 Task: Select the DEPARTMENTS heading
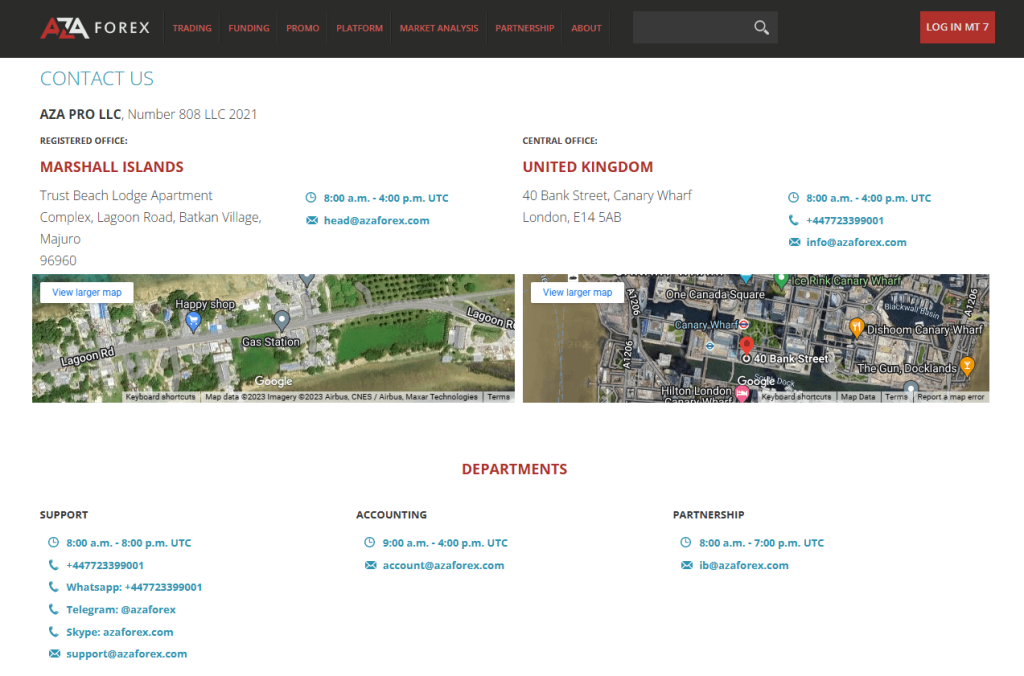pos(514,469)
